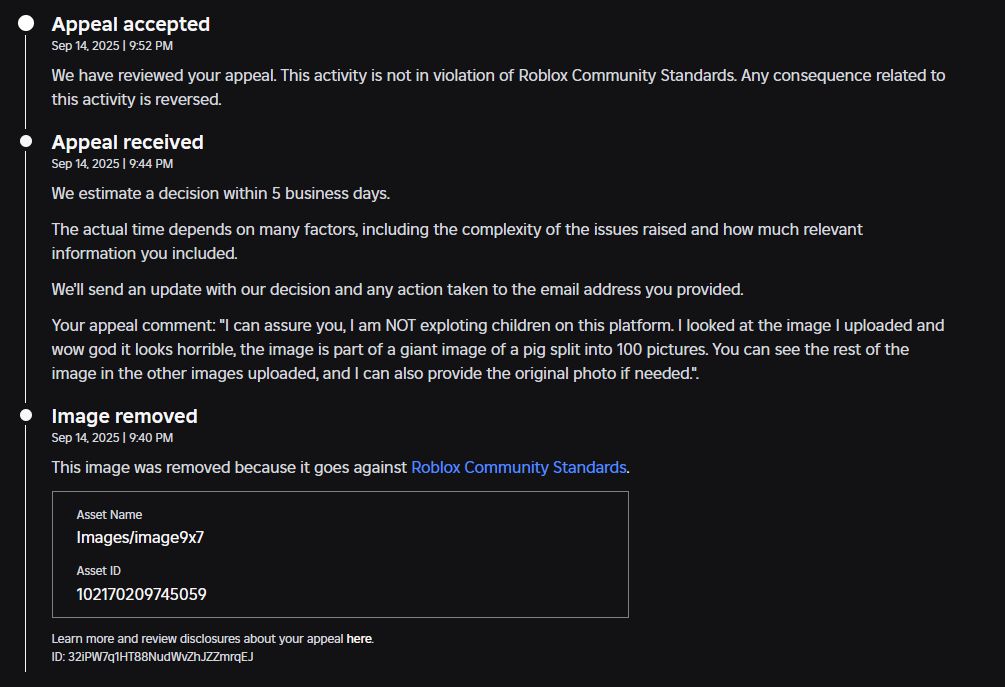
Task: Open the Roblox Community Standards link
Action: 518,467
